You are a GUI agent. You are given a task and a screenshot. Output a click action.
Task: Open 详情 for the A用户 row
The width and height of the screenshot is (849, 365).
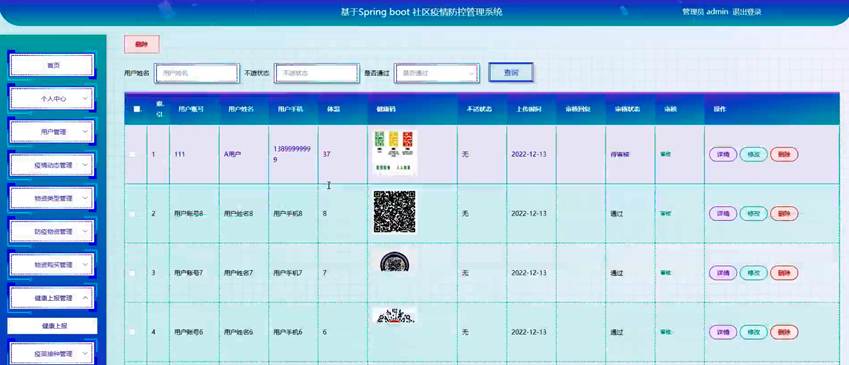pos(723,154)
